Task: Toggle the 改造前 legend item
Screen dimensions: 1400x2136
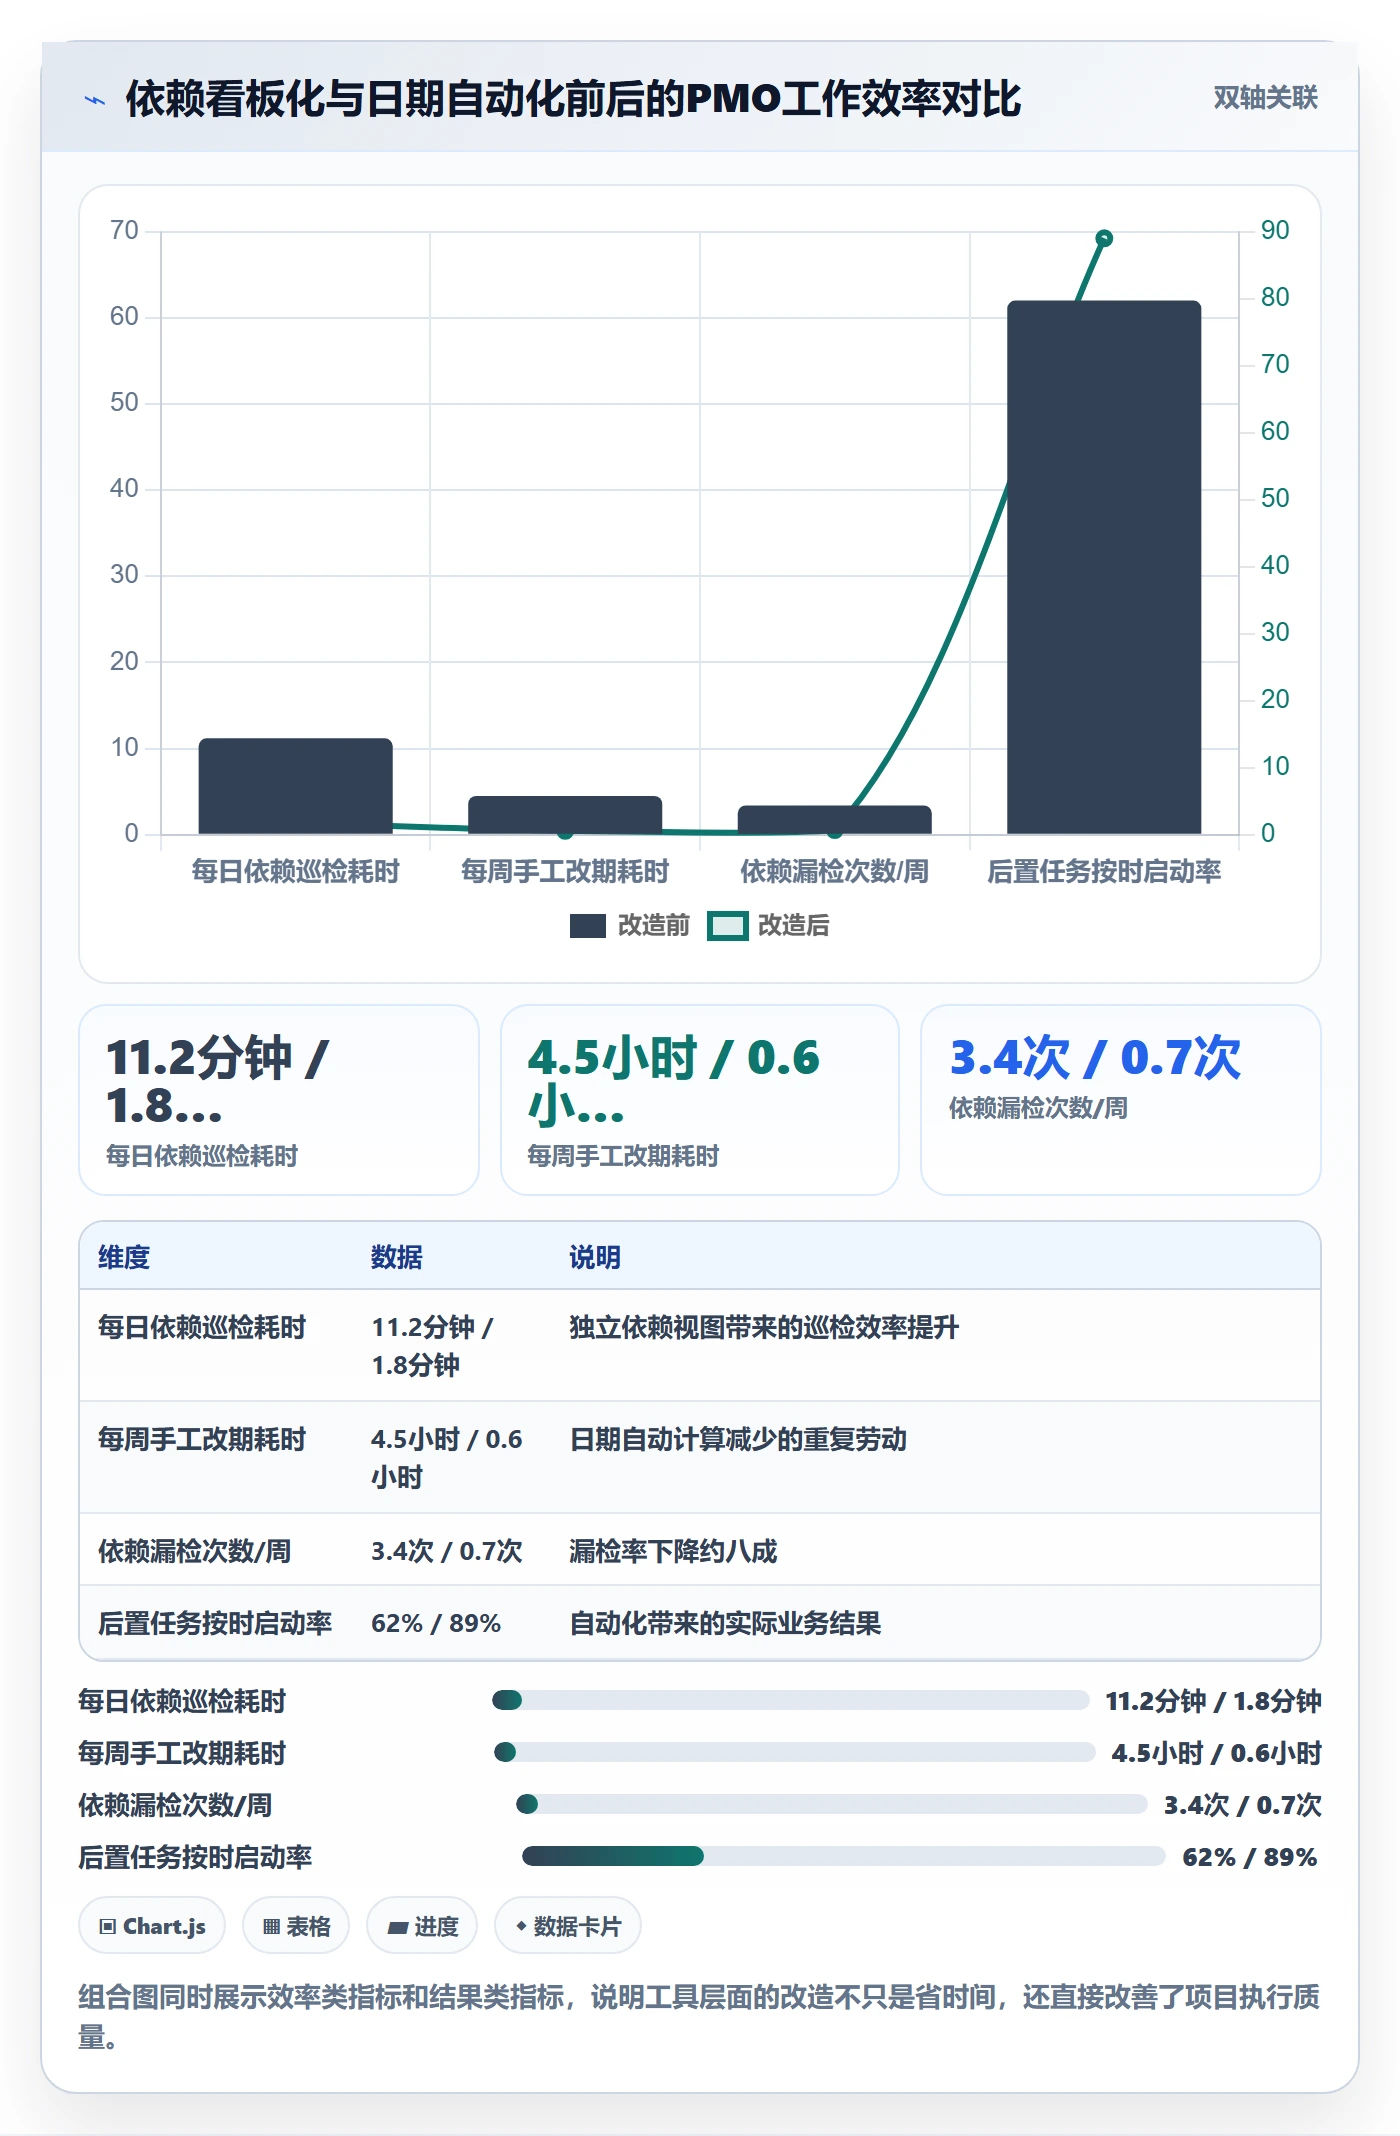Action: (x=630, y=925)
